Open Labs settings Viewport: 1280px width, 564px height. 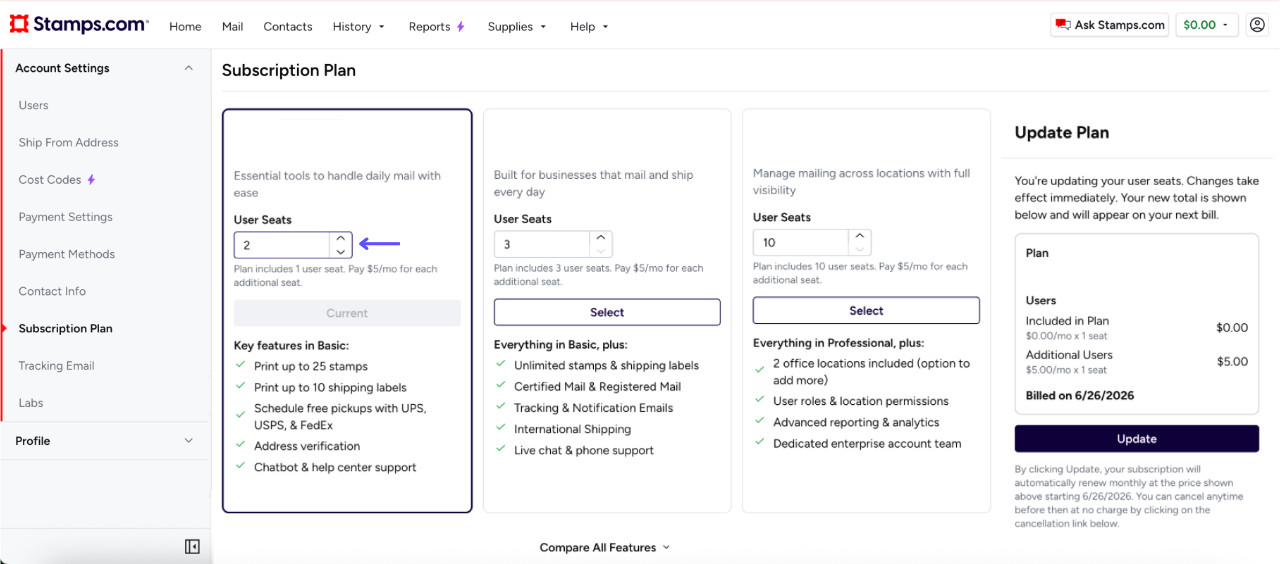31,403
